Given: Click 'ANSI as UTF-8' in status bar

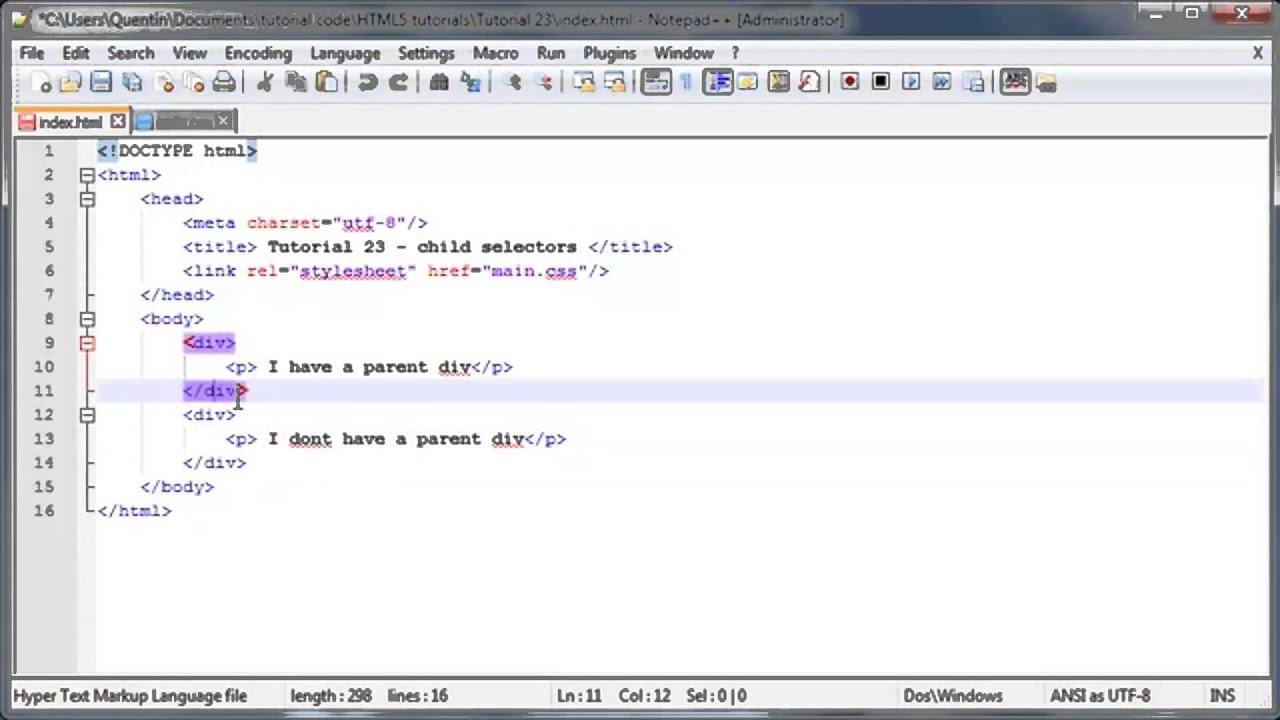Looking at the screenshot, I should [x=1100, y=696].
